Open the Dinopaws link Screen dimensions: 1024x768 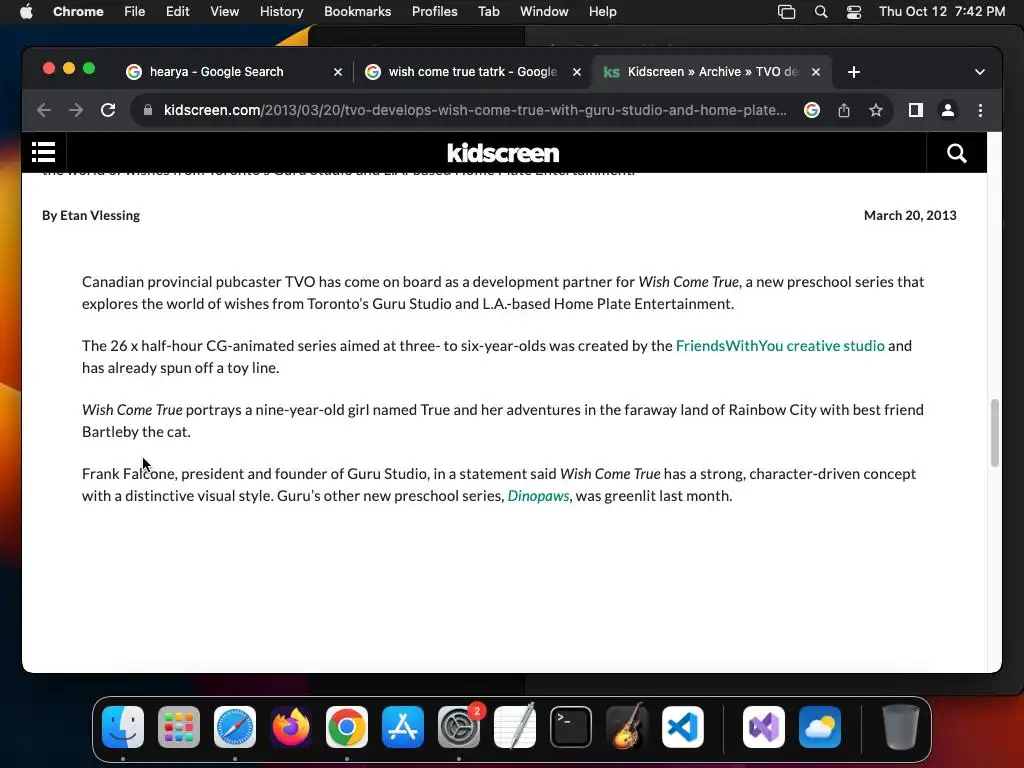point(538,496)
